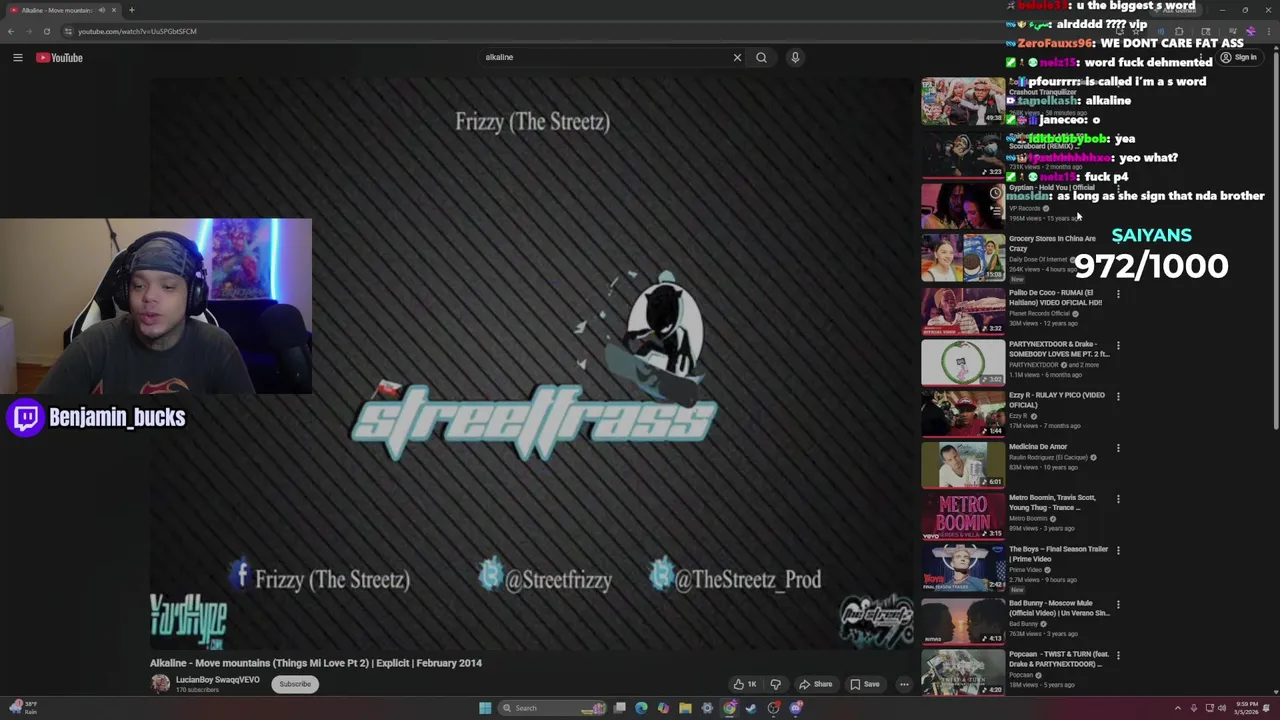Like the video with thumbs up 1K
1280x720 pixels.
(745, 684)
